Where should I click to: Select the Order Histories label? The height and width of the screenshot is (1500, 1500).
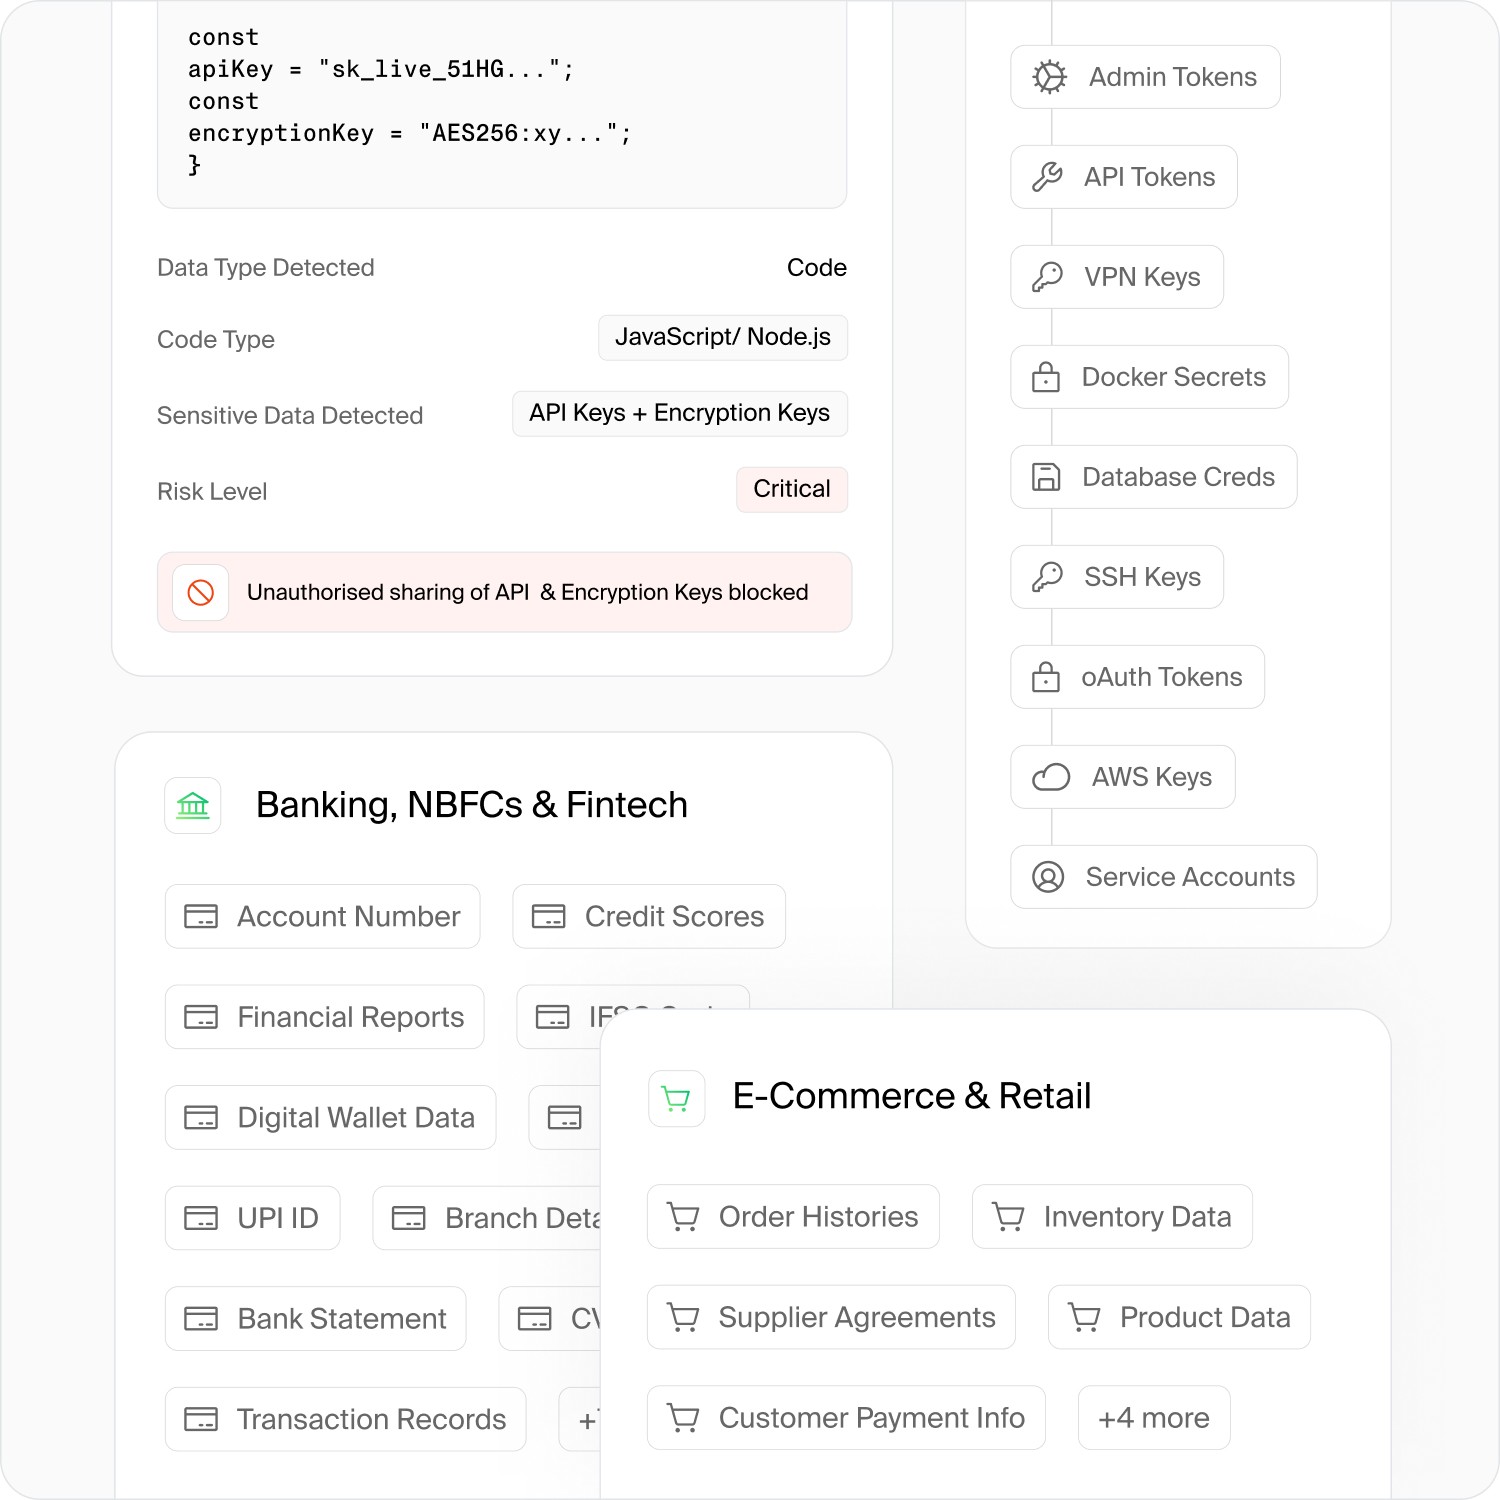click(x=819, y=1217)
